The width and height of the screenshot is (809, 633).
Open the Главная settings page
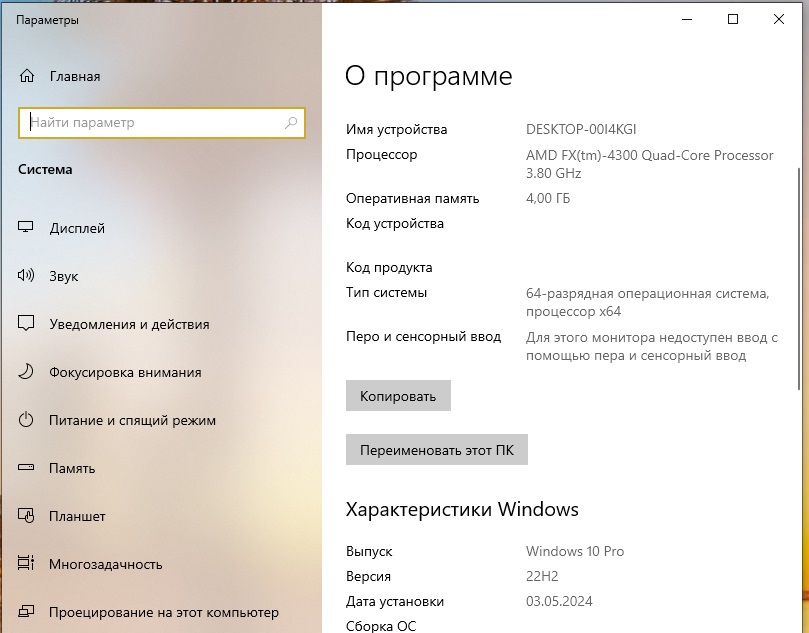pyautogui.click(x=75, y=76)
